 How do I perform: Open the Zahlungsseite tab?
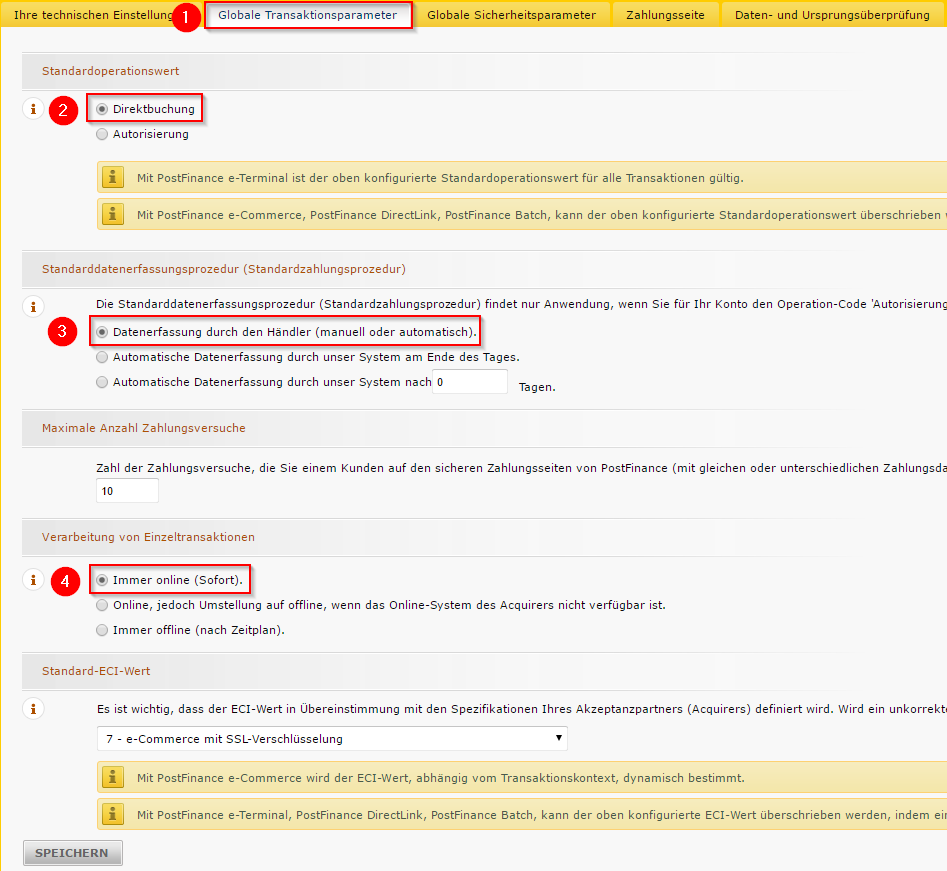pos(665,15)
